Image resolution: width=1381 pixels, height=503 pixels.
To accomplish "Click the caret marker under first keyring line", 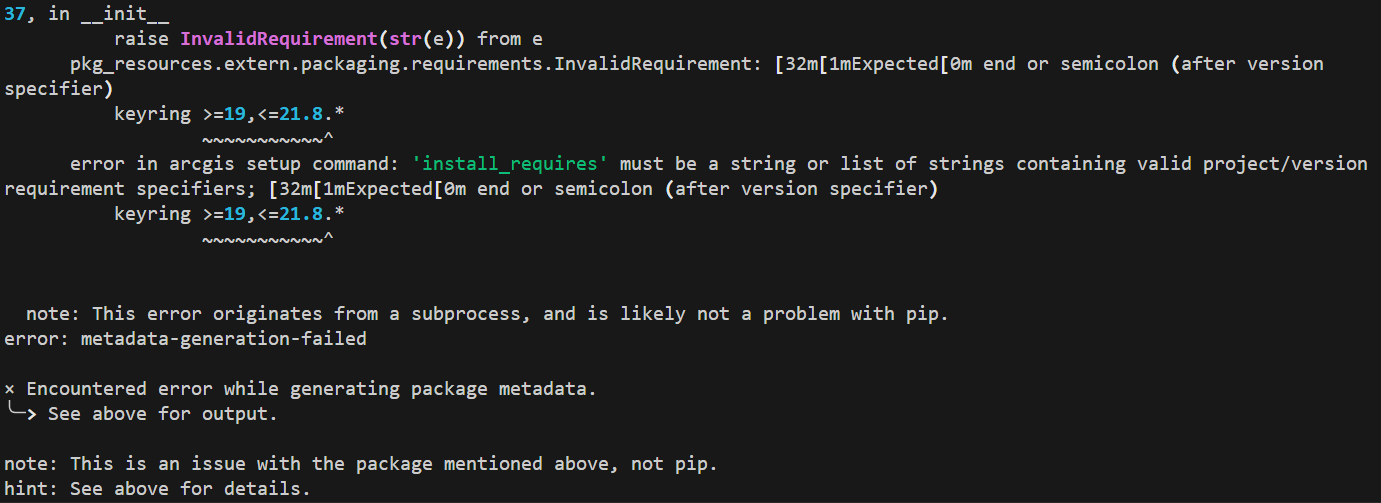I will [328, 137].
